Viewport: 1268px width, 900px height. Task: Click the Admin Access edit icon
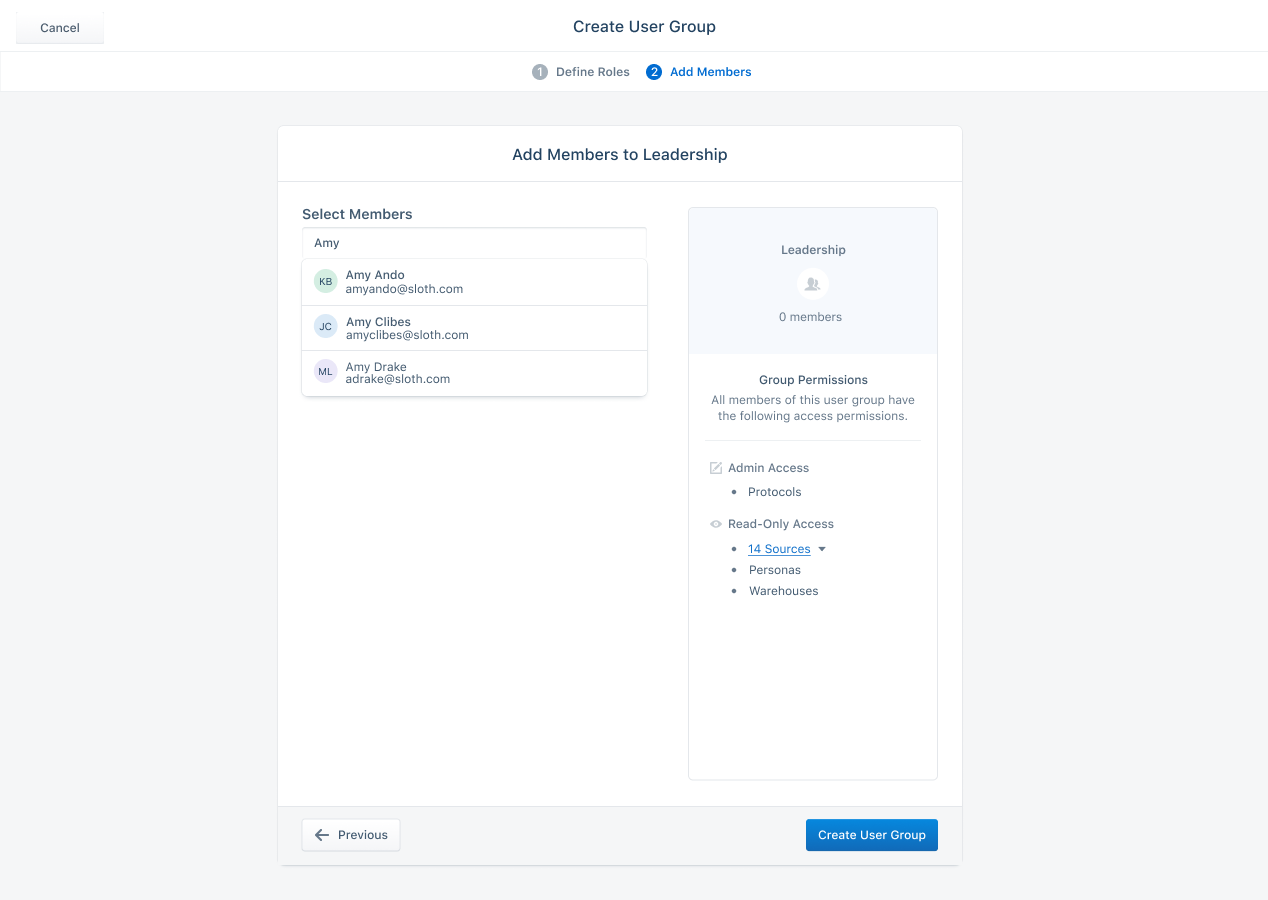point(716,468)
